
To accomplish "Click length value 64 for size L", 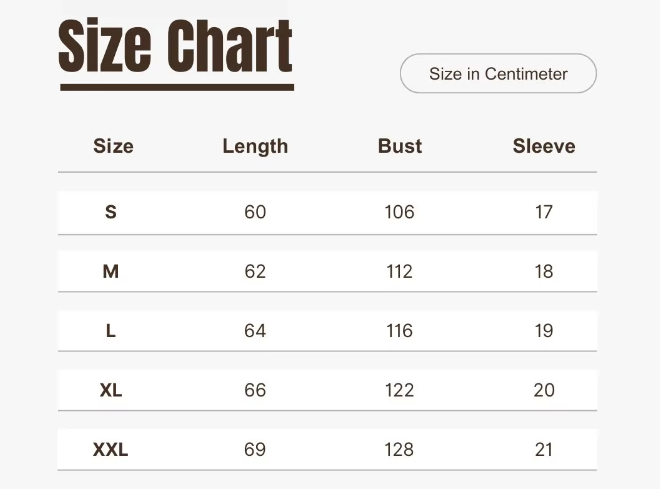I will (255, 331).
